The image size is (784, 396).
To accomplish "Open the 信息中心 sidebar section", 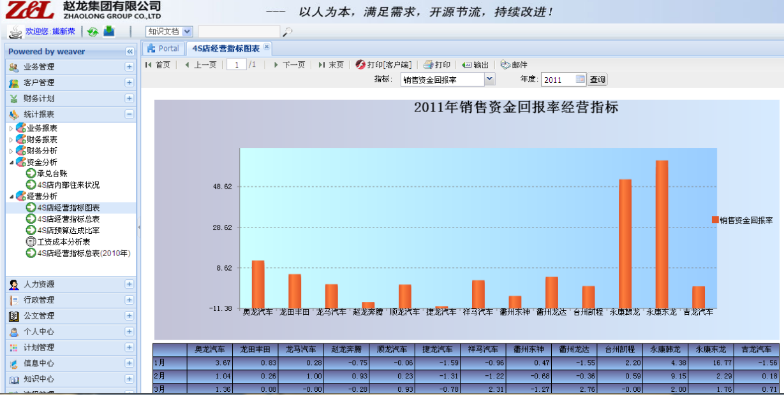I will tap(70, 363).
